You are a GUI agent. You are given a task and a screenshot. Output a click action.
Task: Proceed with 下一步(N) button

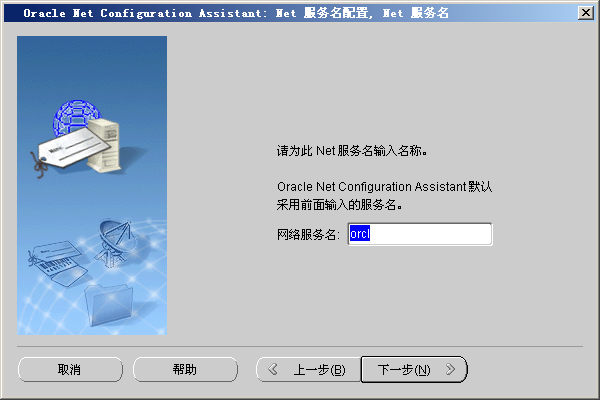[x=414, y=369]
